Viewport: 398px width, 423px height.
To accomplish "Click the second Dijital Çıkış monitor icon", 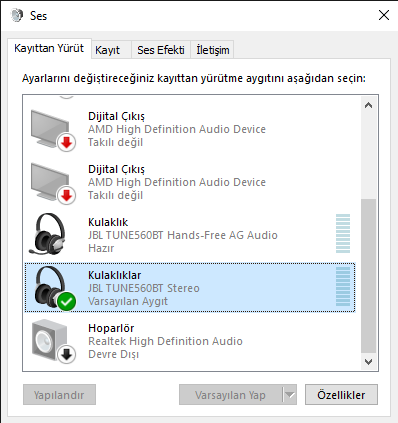I will pos(53,183).
